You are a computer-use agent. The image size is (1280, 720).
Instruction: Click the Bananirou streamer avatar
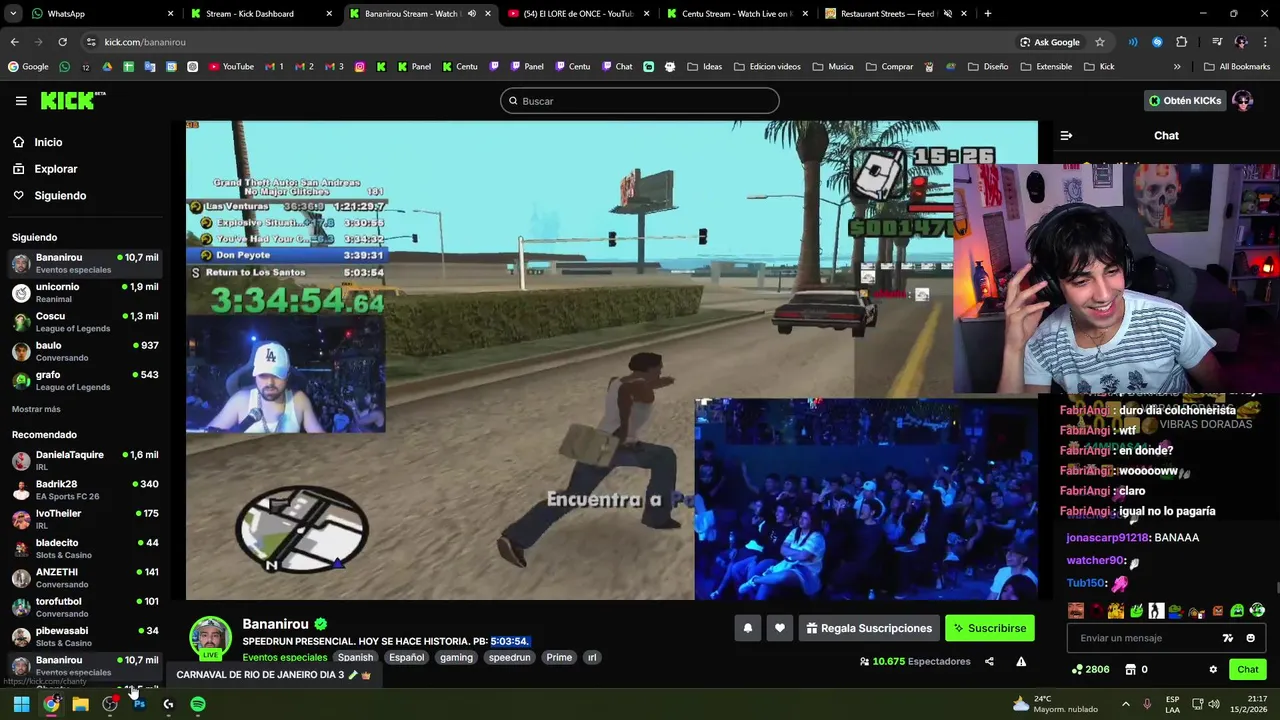pyautogui.click(x=210, y=637)
